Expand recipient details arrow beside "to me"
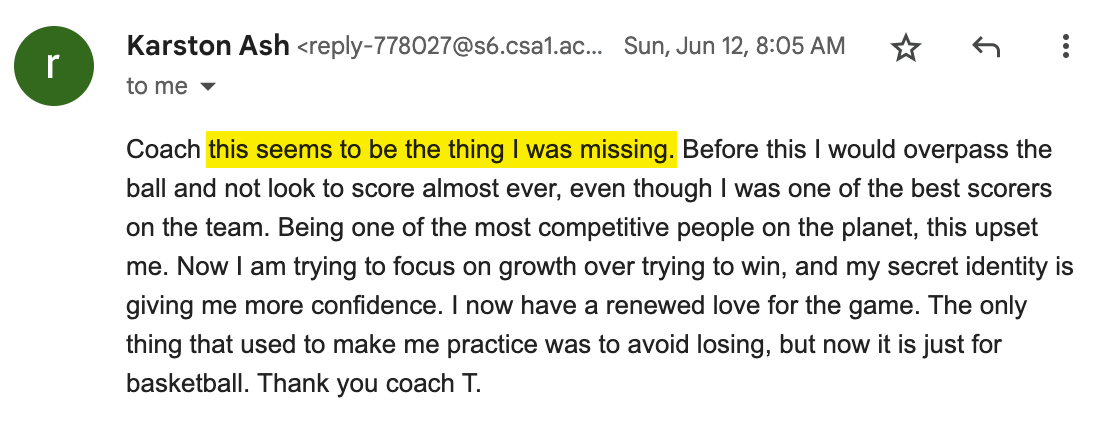1120x425 pixels. (208, 87)
